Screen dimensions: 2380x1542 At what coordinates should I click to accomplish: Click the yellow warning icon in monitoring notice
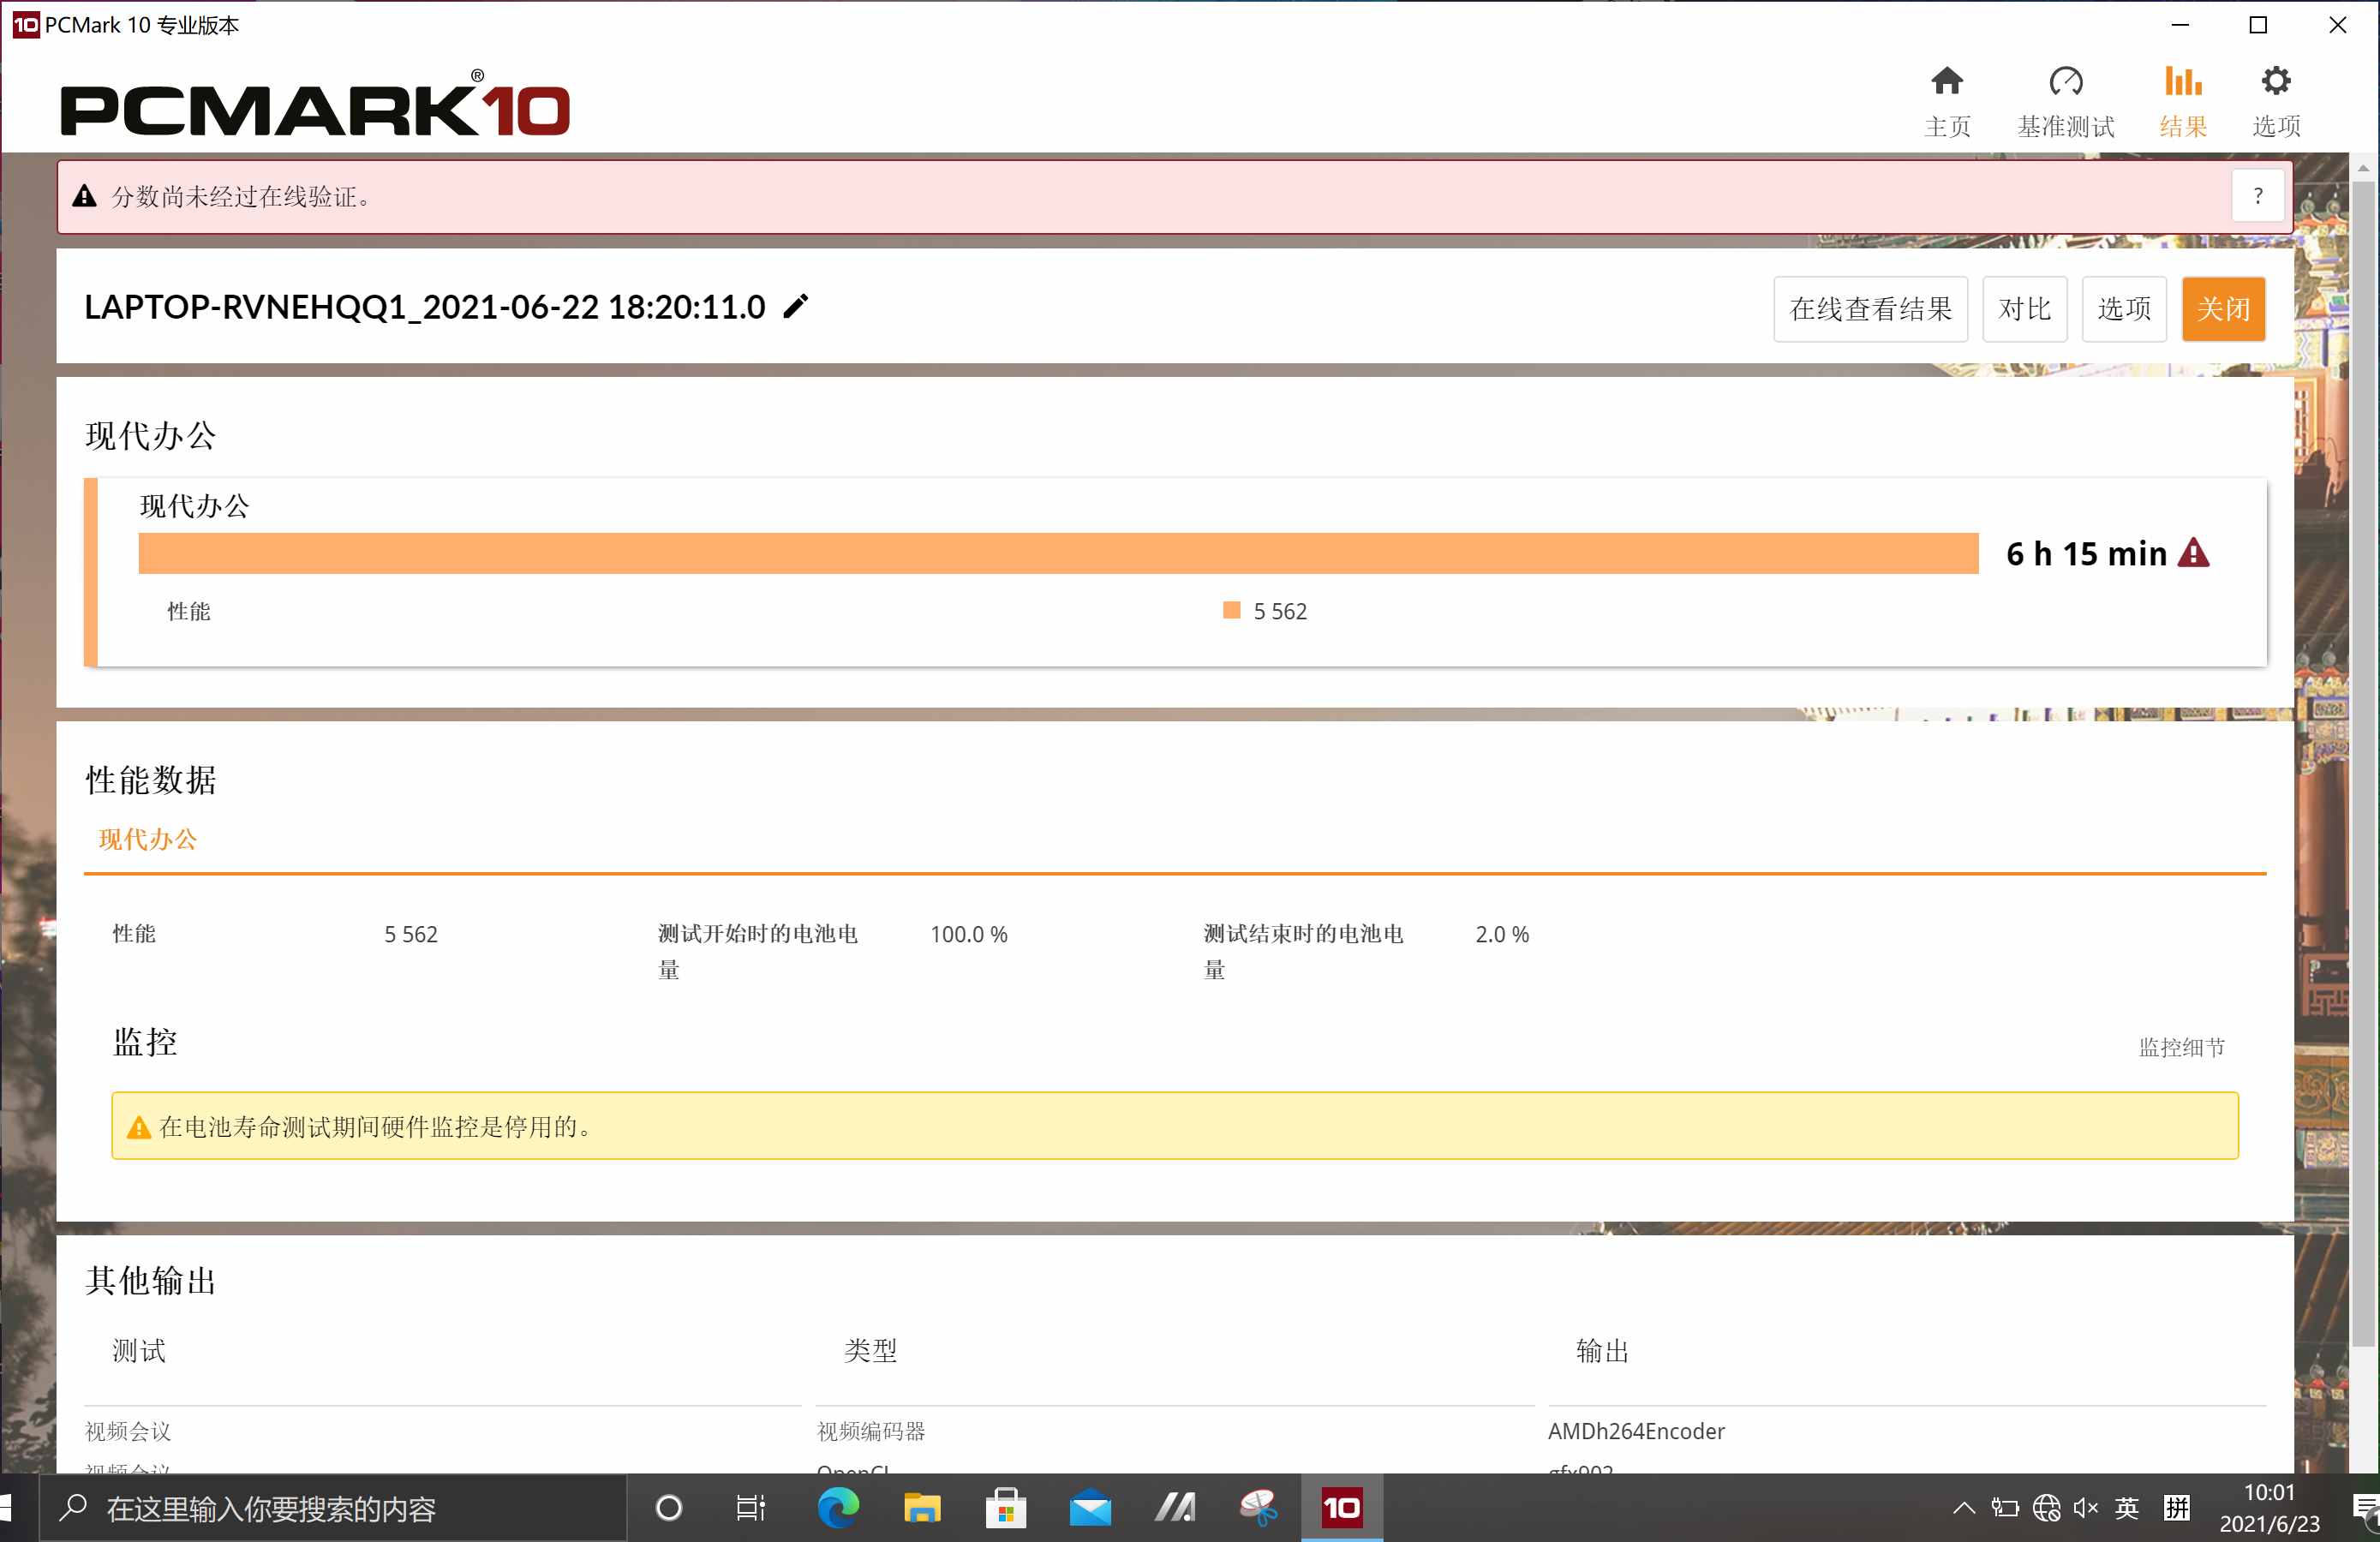pos(139,1127)
